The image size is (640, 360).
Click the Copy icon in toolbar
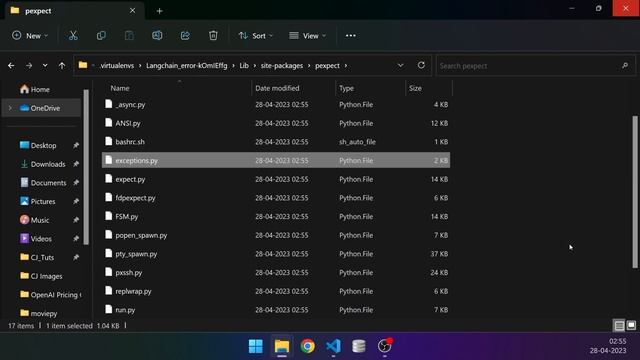click(x=101, y=36)
